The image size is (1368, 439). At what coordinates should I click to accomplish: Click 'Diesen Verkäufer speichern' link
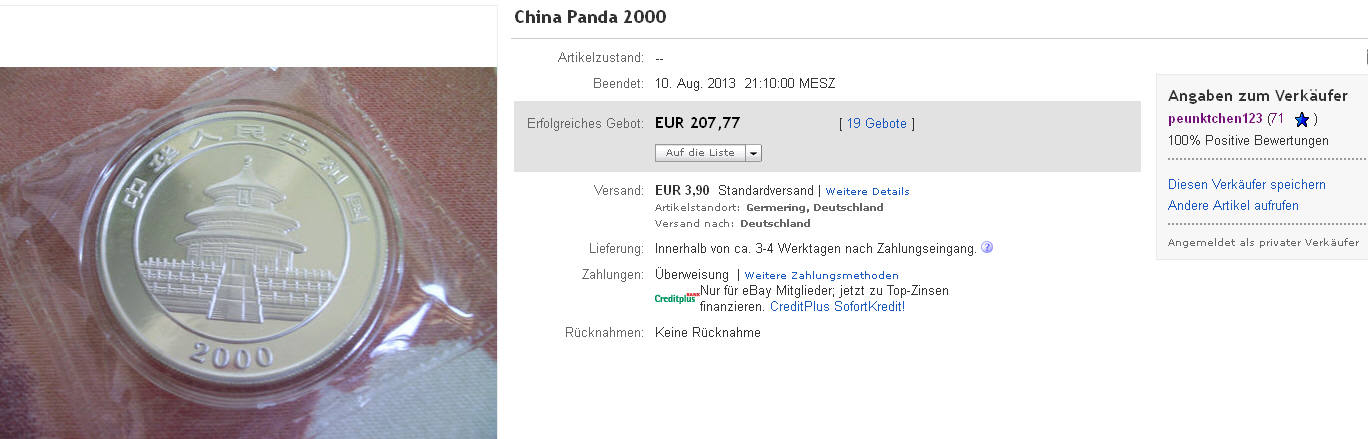[1247, 185]
